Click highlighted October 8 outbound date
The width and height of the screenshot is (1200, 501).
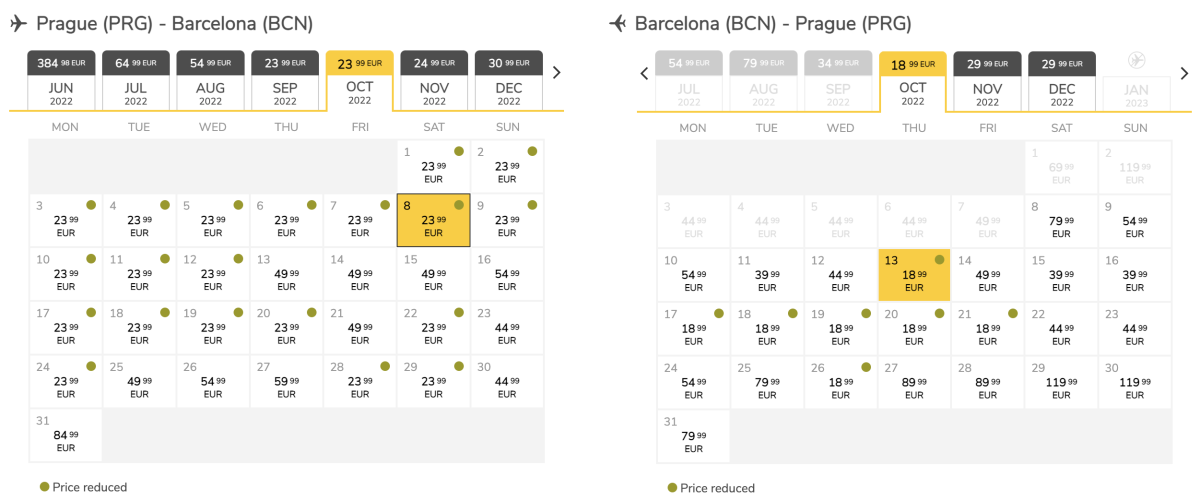pyautogui.click(x=433, y=220)
